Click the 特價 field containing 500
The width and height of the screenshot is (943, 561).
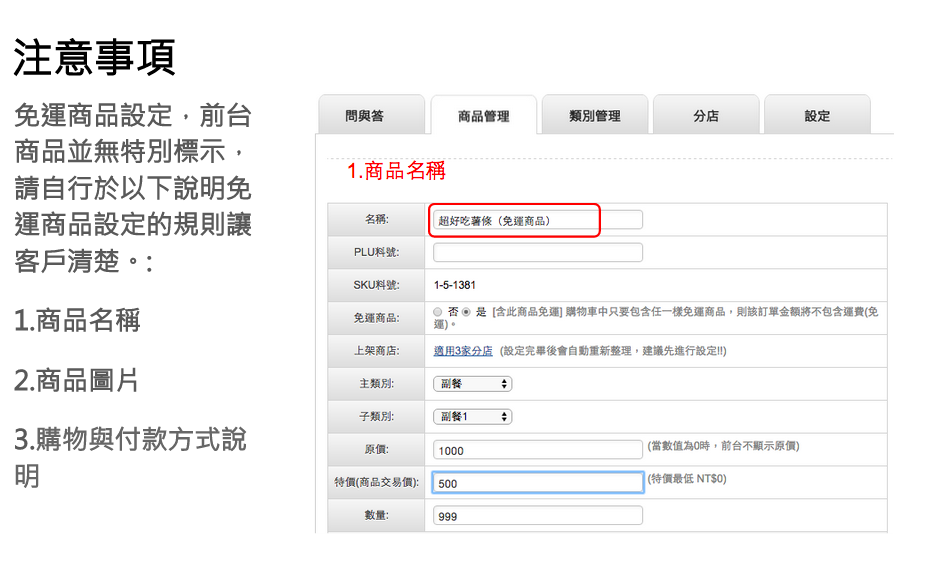point(537,483)
